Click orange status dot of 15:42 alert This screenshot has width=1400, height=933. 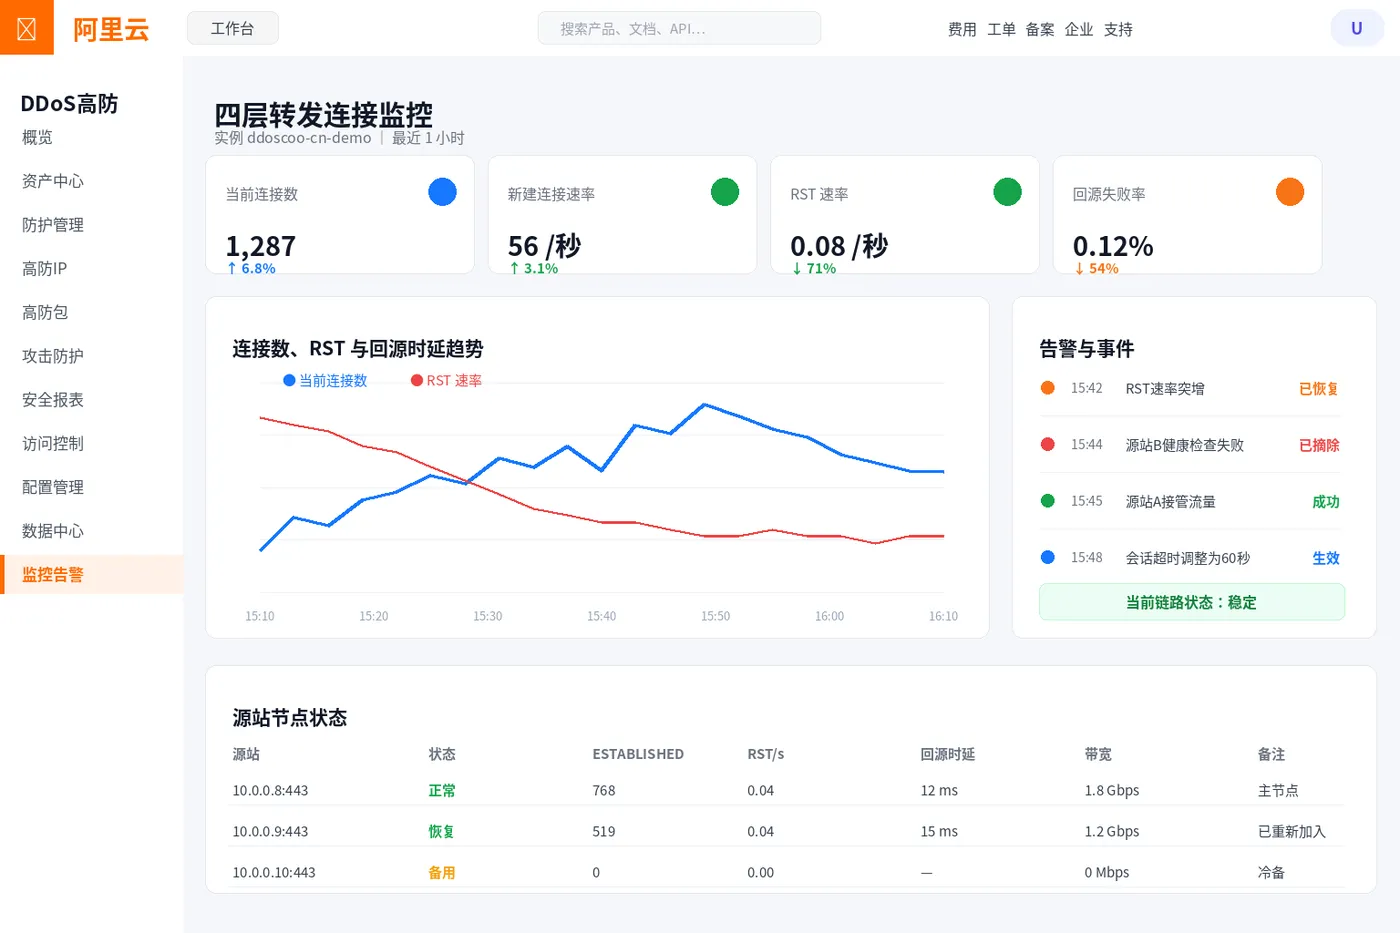pos(1047,388)
